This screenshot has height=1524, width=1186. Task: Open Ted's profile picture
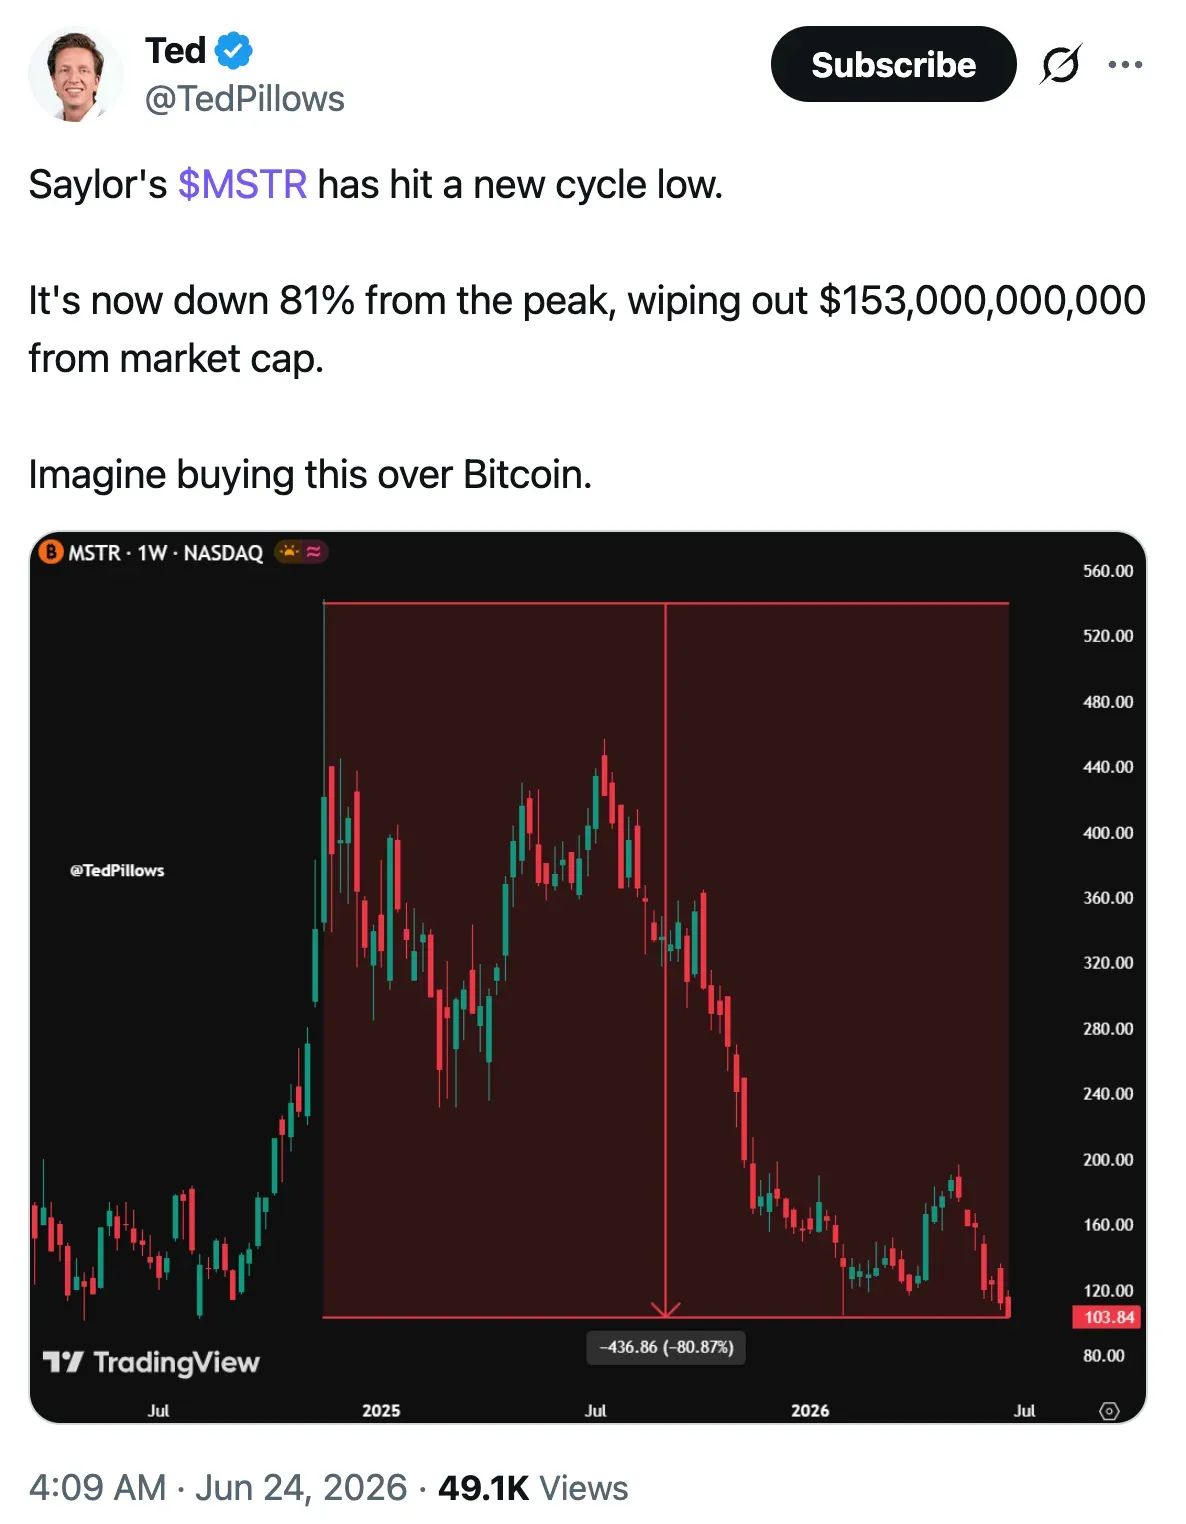click(75, 74)
